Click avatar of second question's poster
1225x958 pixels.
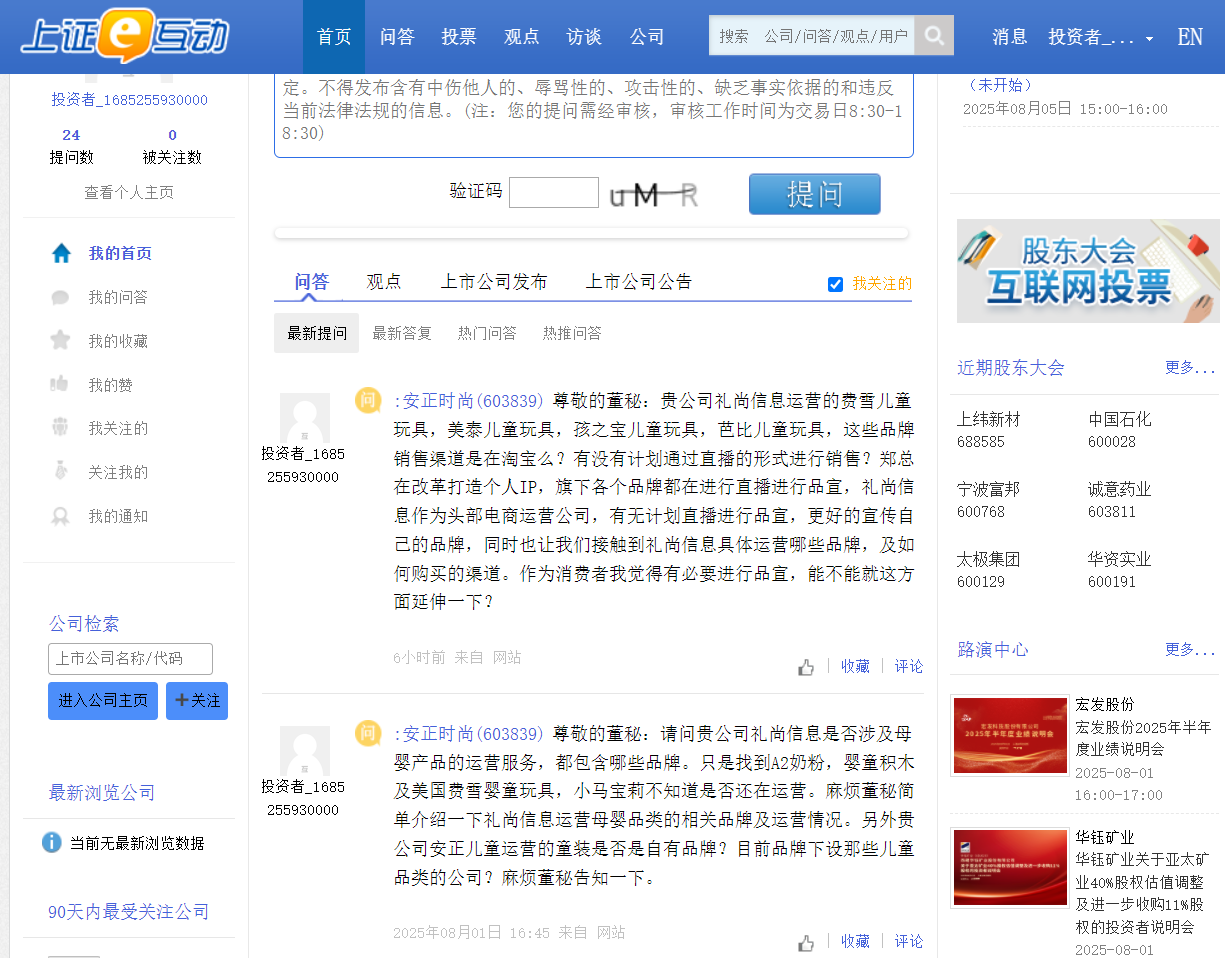tap(304, 751)
